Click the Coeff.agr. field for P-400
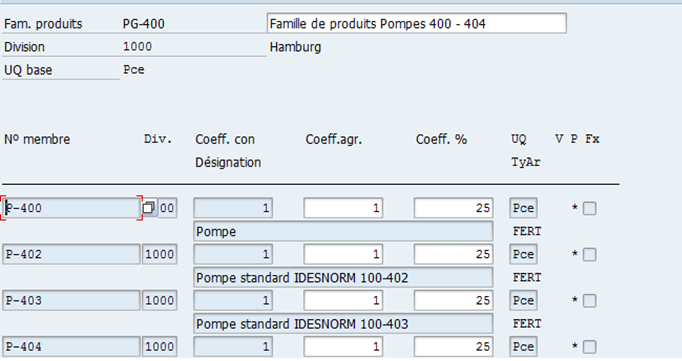Screen dimensions: 682x361 pos(343,208)
